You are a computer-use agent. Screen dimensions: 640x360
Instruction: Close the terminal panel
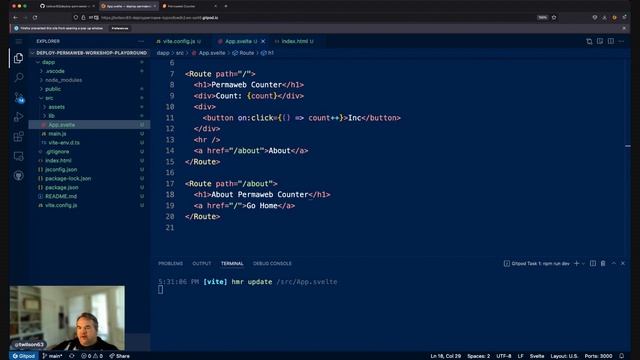point(623,264)
